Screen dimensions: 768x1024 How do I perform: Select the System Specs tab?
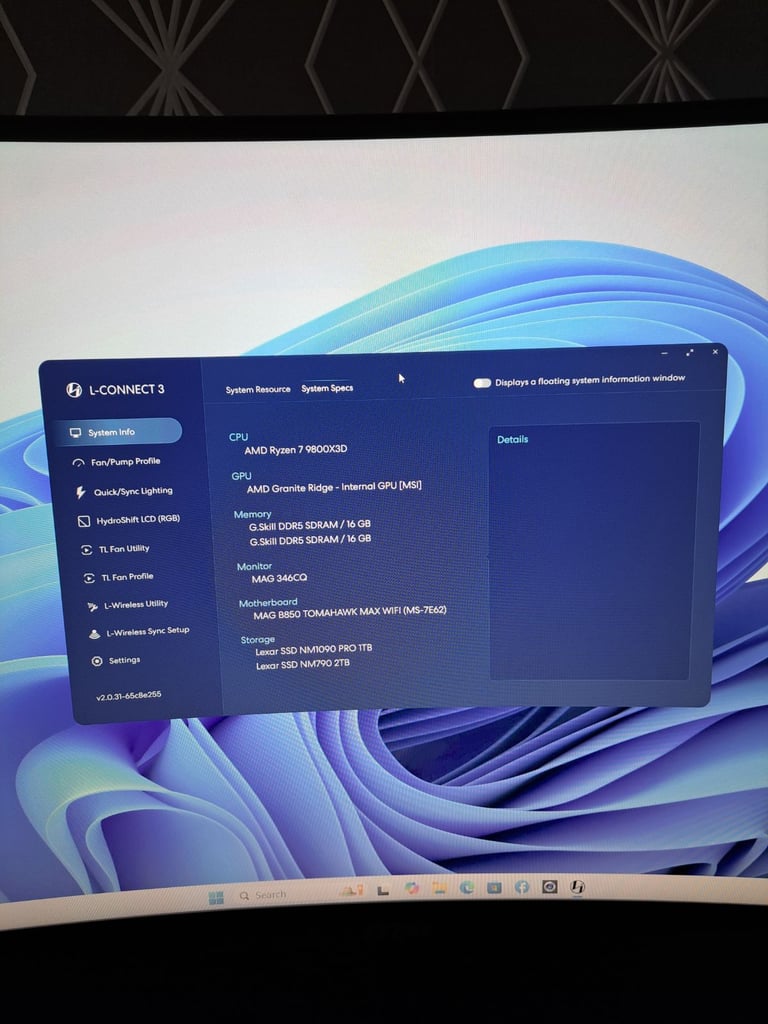(x=327, y=388)
